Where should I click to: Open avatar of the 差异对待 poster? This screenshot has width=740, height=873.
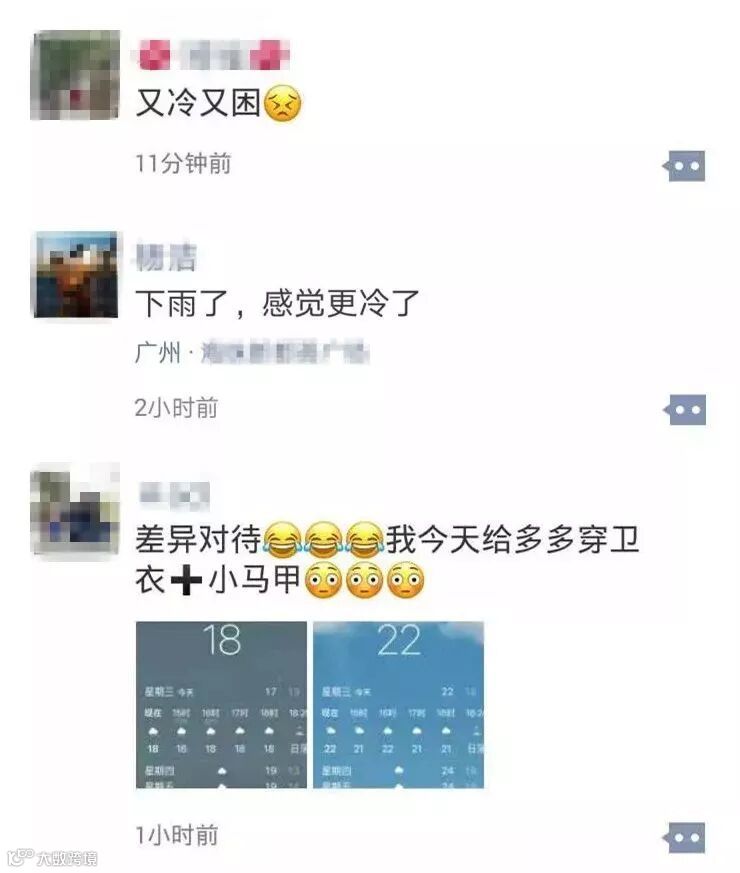coord(75,509)
